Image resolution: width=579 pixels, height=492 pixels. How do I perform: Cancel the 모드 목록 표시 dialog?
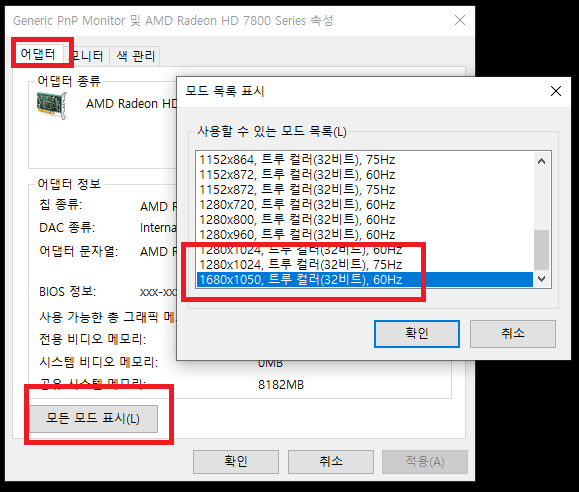coord(513,334)
